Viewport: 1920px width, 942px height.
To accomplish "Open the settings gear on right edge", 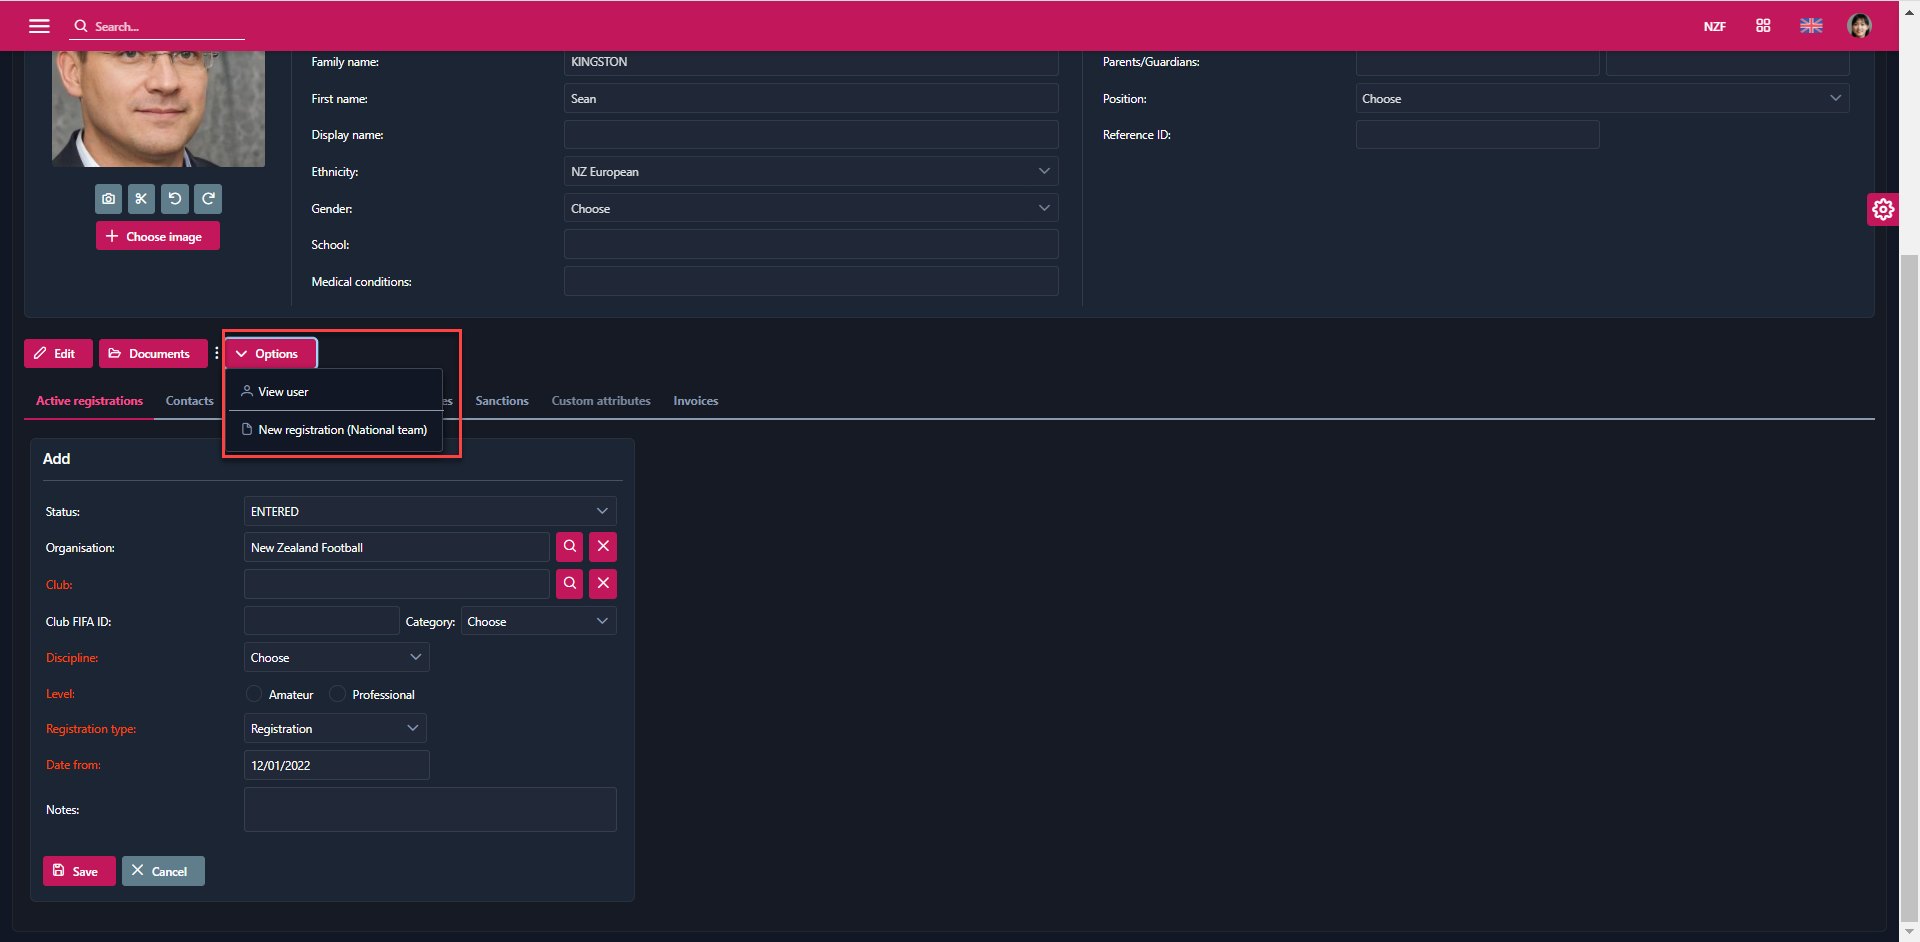I will click(1882, 209).
